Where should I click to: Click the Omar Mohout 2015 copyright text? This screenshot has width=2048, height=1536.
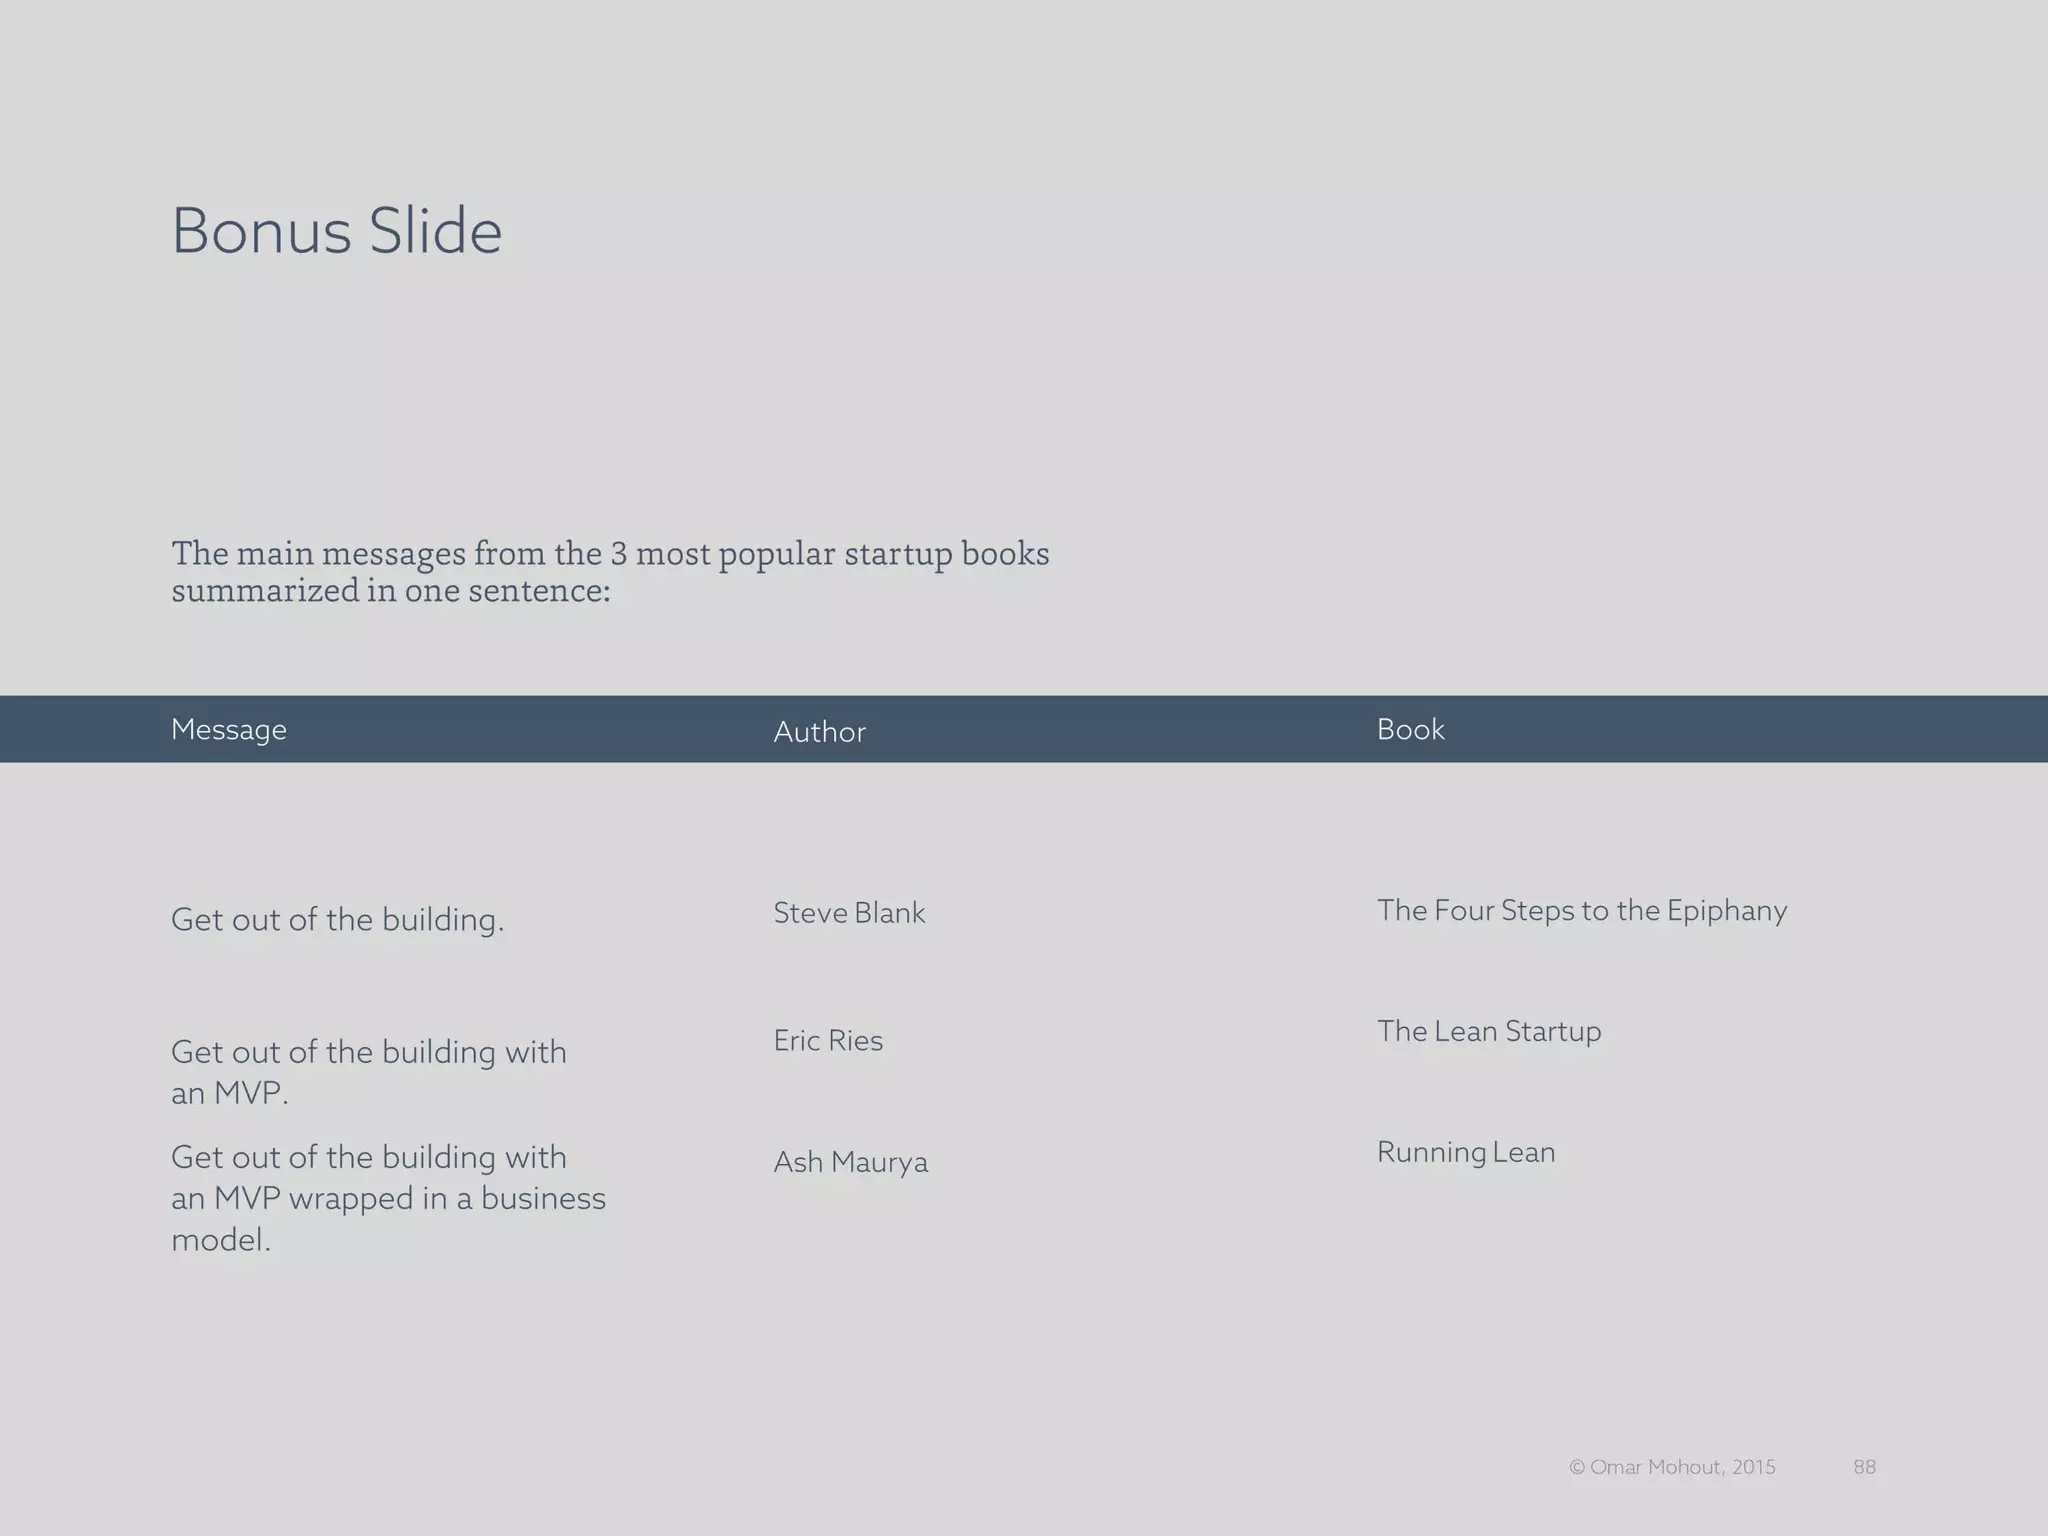1672,1467
